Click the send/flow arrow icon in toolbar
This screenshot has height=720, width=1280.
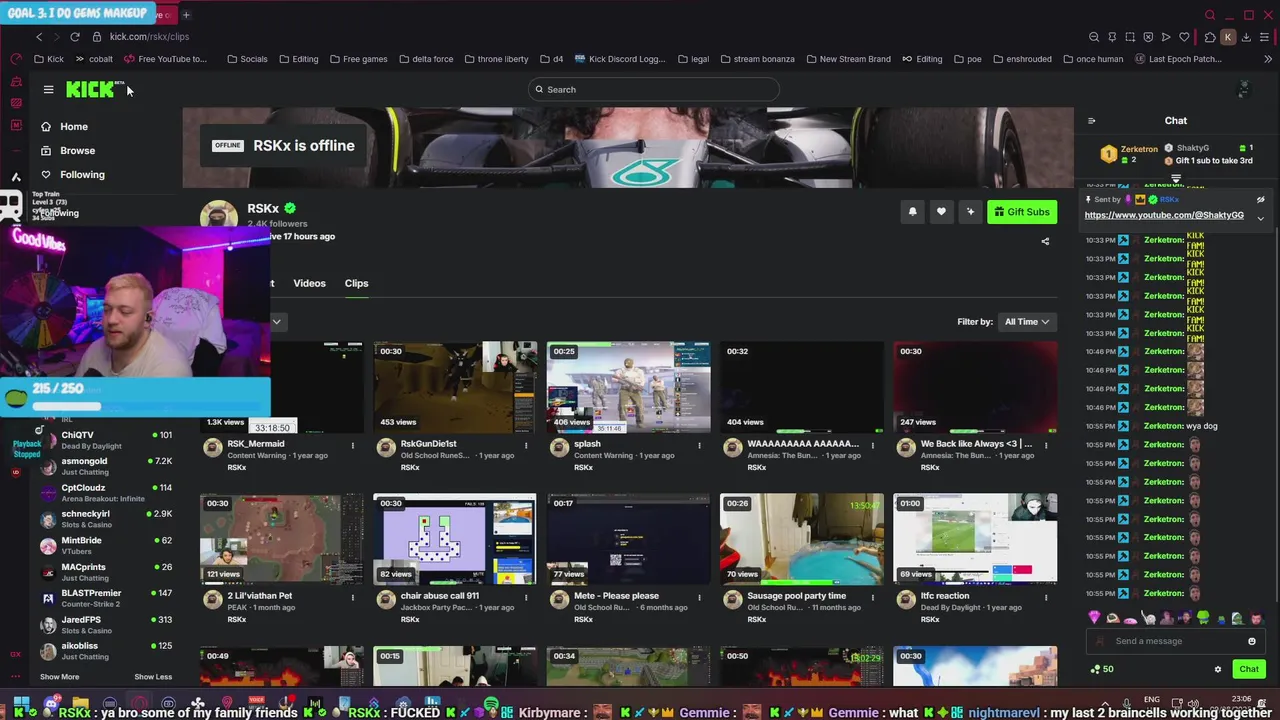pos(1166,37)
